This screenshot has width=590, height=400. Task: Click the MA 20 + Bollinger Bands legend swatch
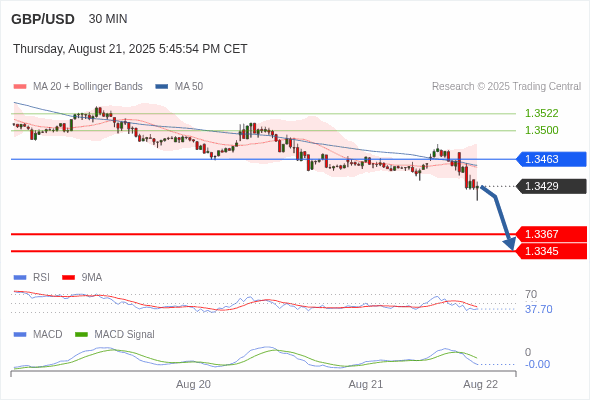pyautogui.click(x=20, y=87)
